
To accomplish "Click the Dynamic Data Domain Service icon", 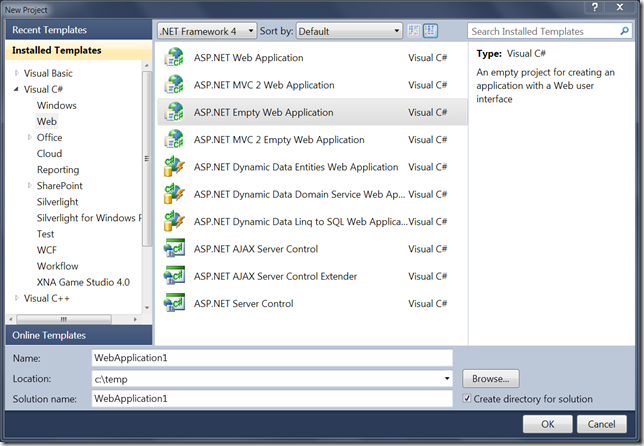I will pos(174,194).
